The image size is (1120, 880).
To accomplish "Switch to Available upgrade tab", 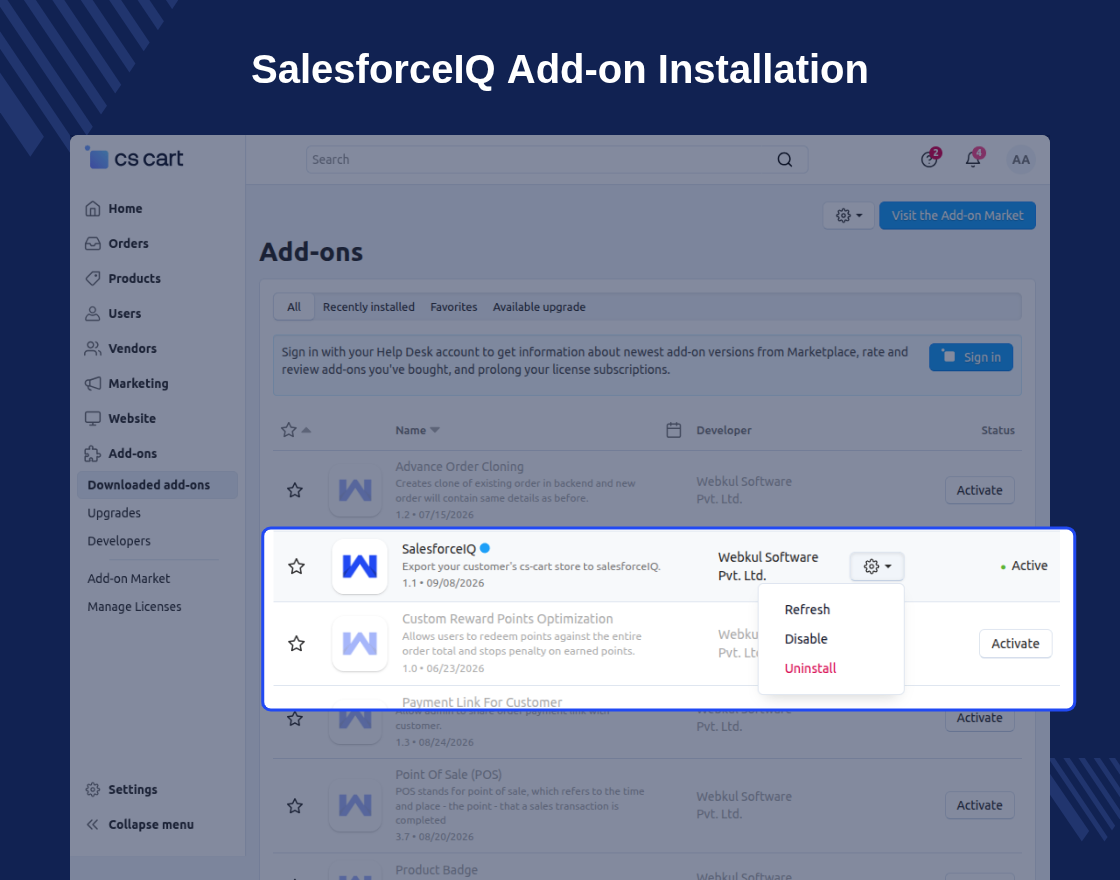I will (x=539, y=307).
